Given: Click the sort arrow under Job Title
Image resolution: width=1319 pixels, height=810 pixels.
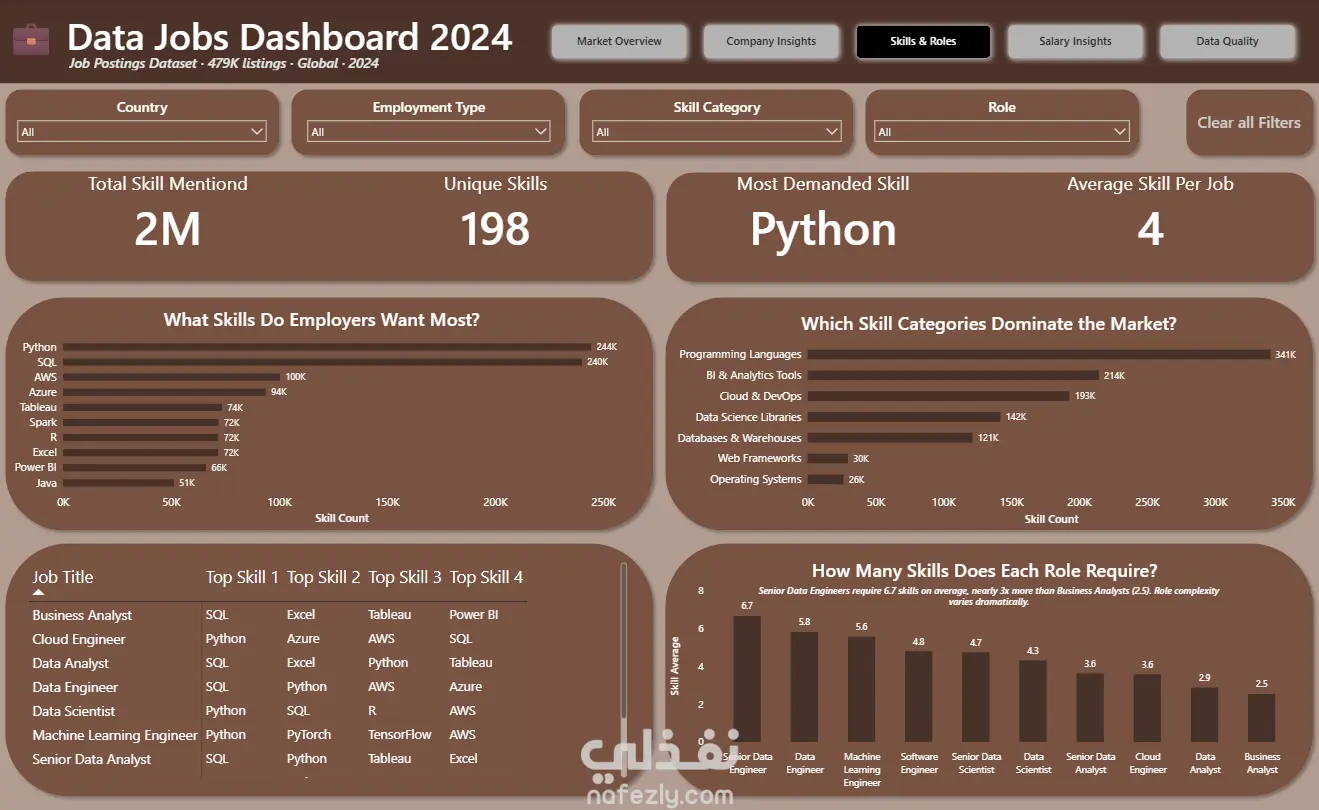Looking at the screenshot, I should tap(39, 592).
